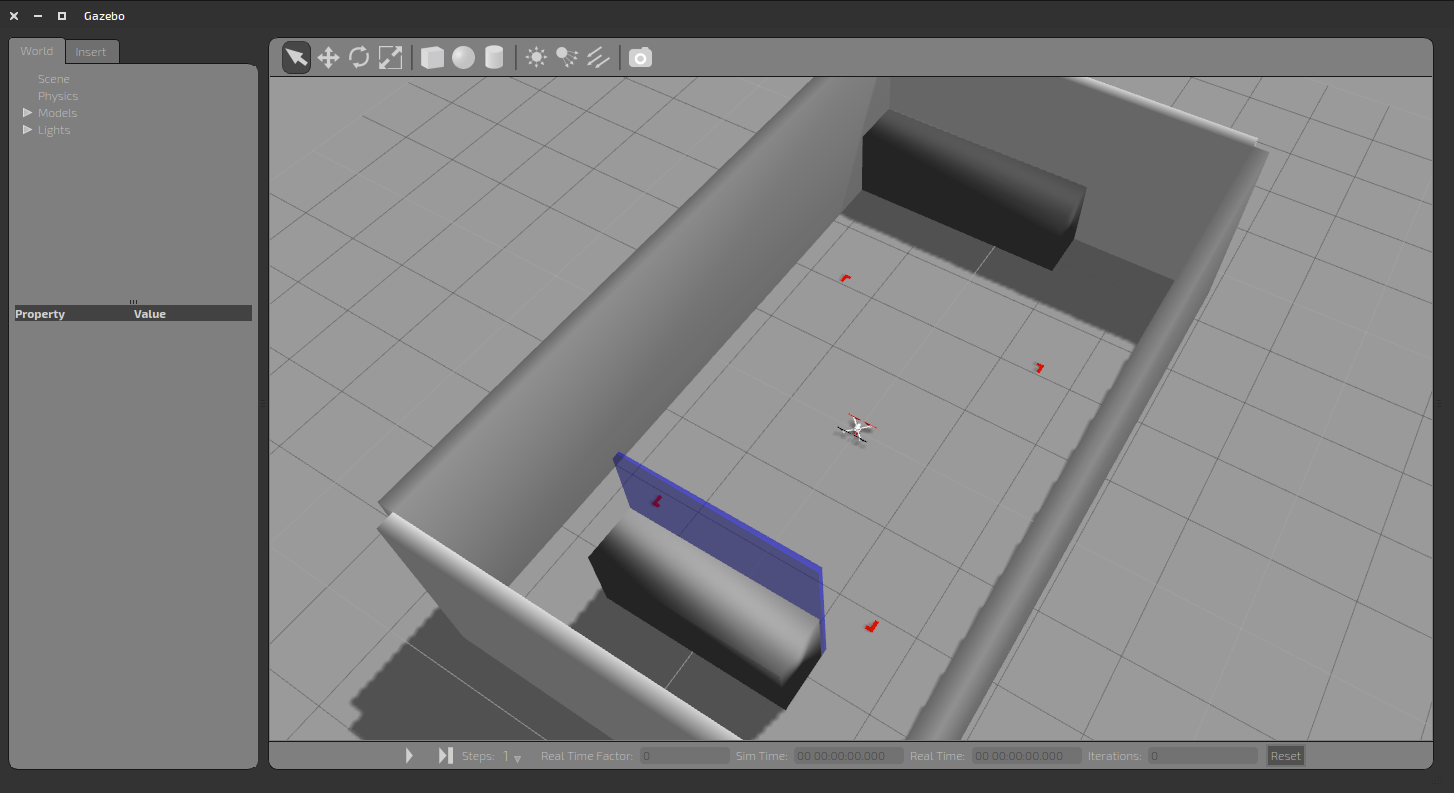Add a cylinder shape from toolbar
1454x793 pixels.
coord(494,58)
